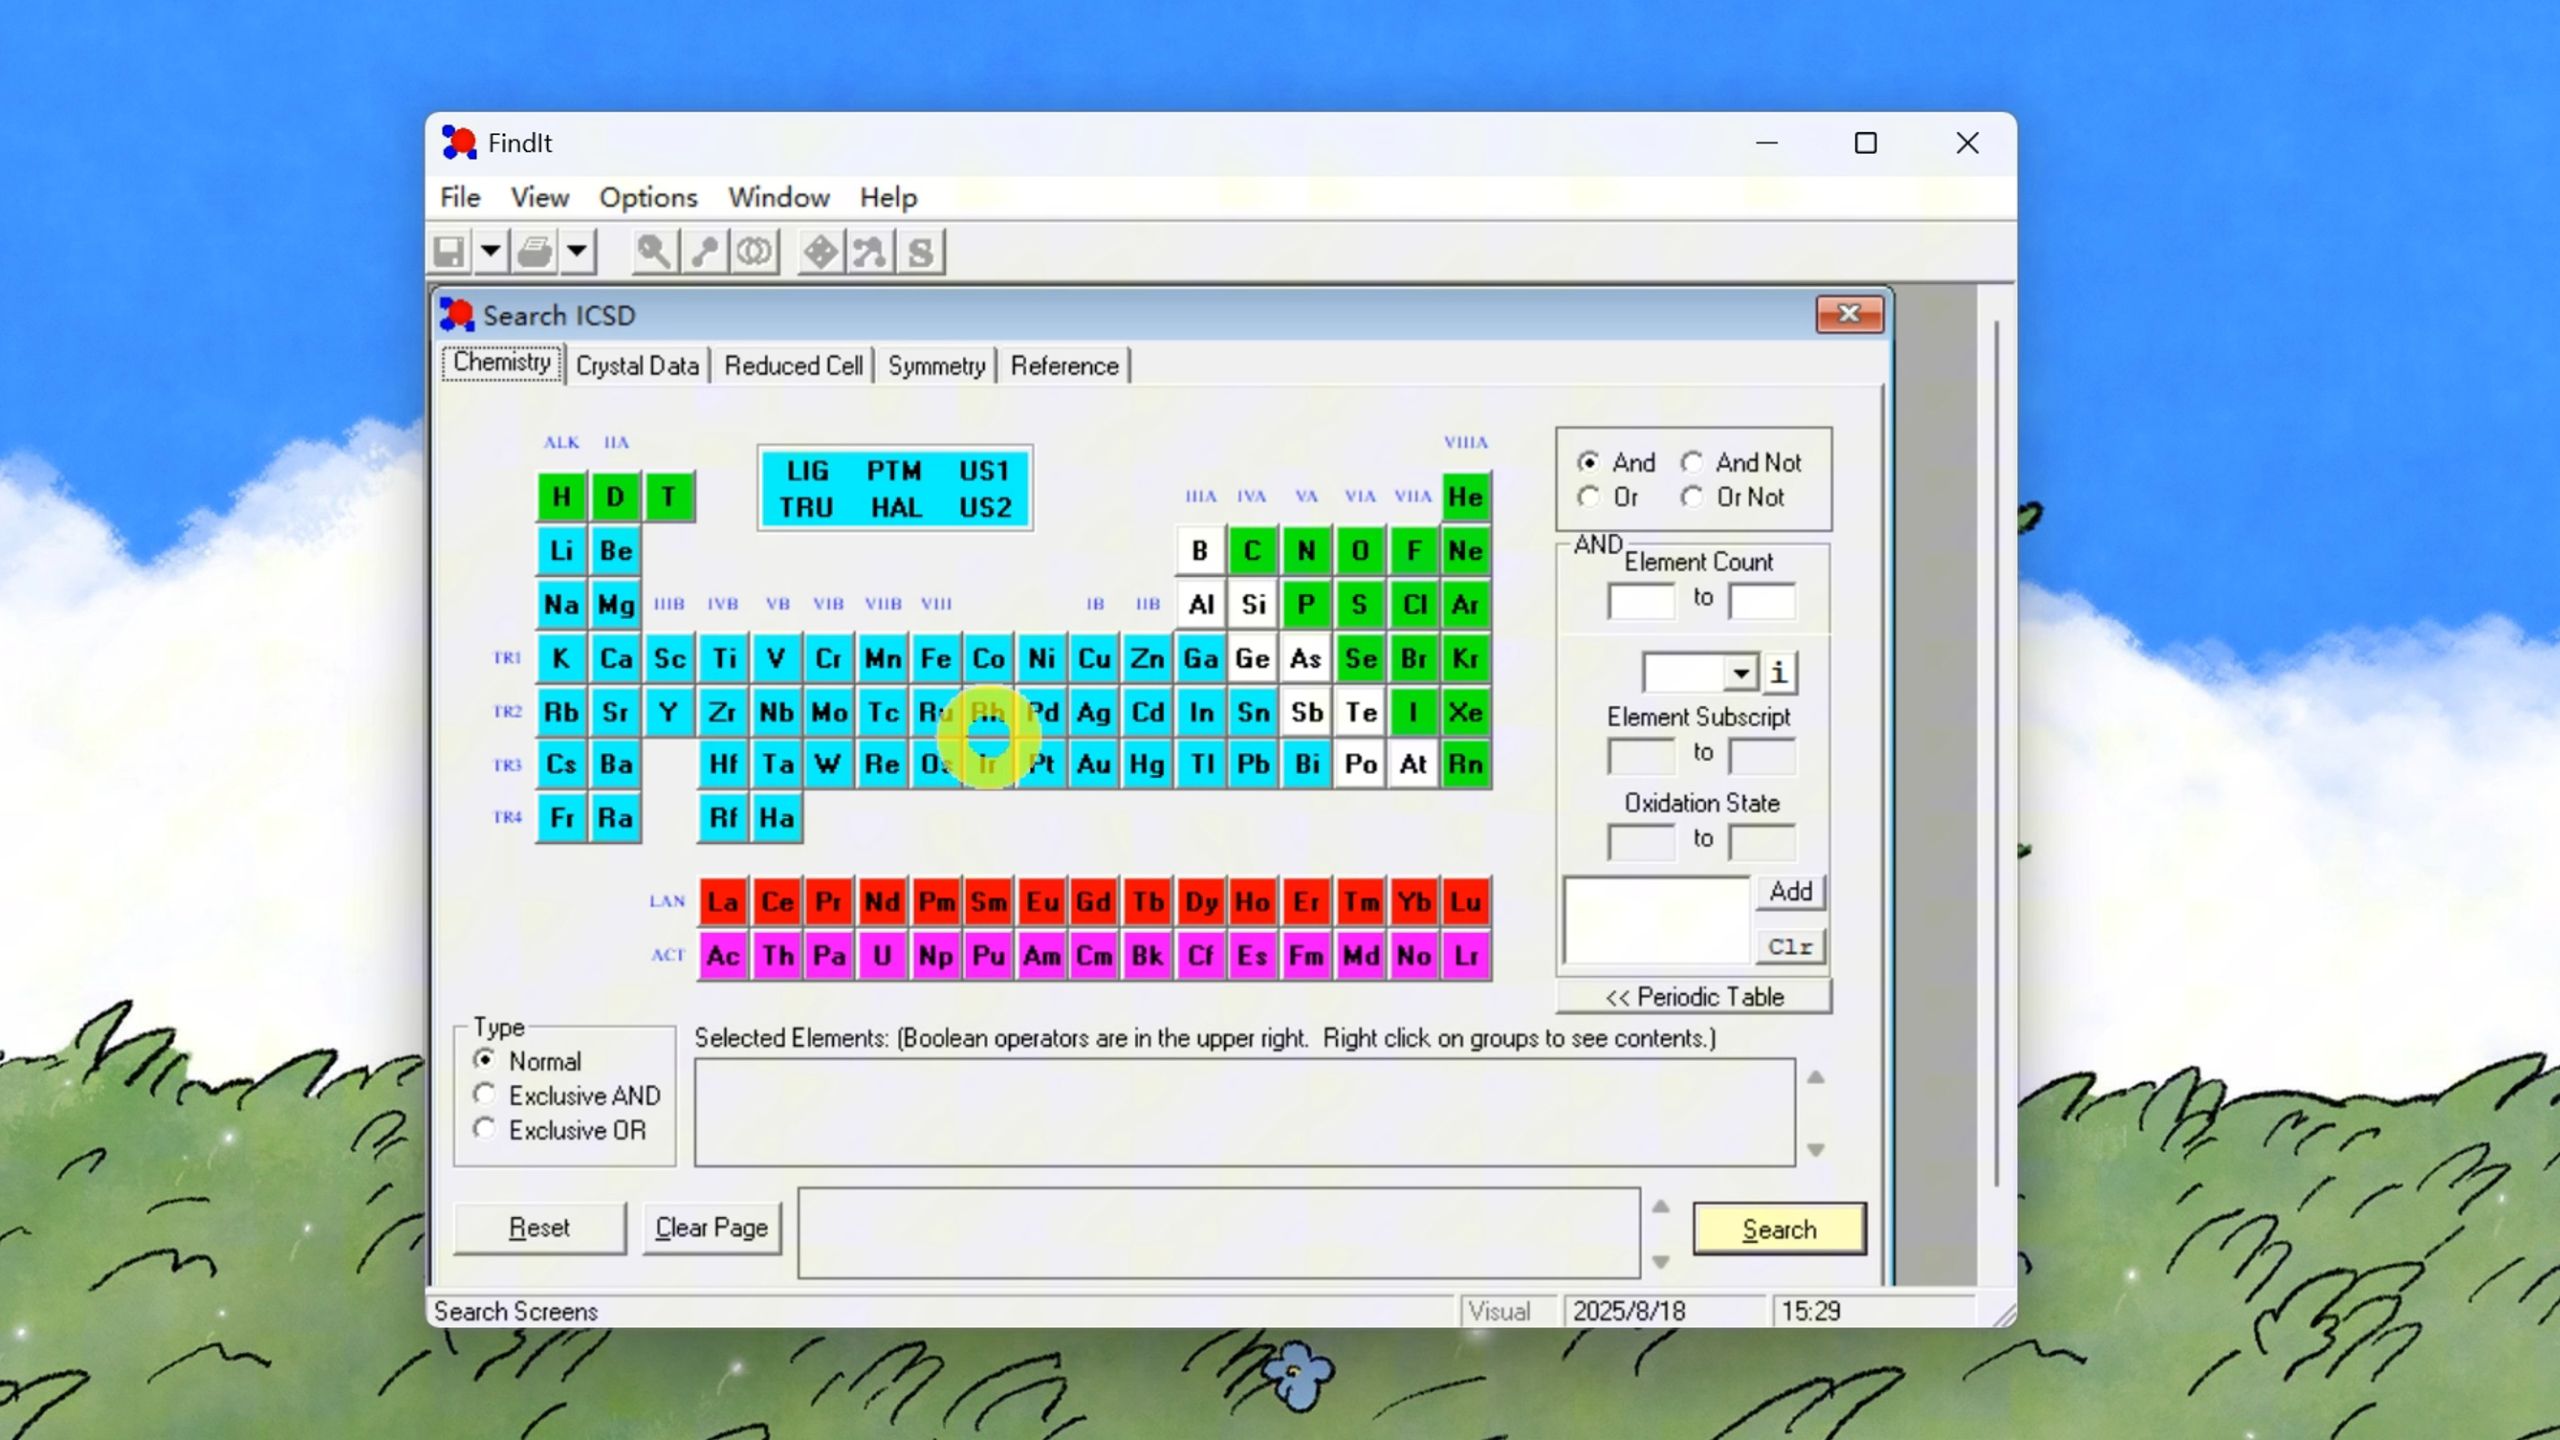The height and width of the screenshot is (1440, 2560).
Task: Choose Normal search type
Action: coord(527,1060)
